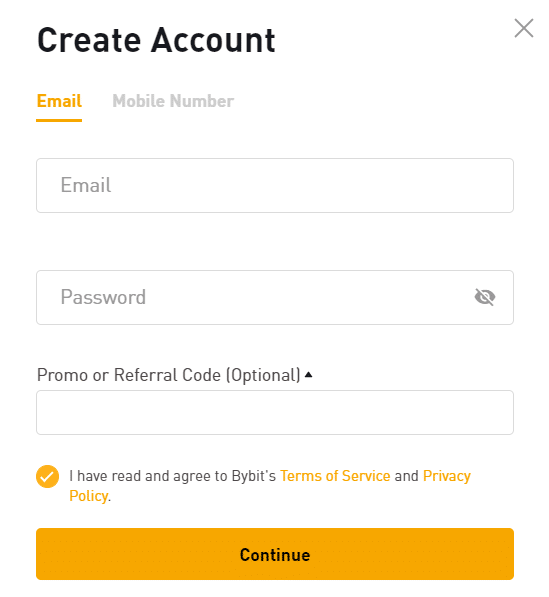The height and width of the screenshot is (597, 549).
Task: Open the Privacy Policy link
Action: pyautogui.click(x=447, y=476)
